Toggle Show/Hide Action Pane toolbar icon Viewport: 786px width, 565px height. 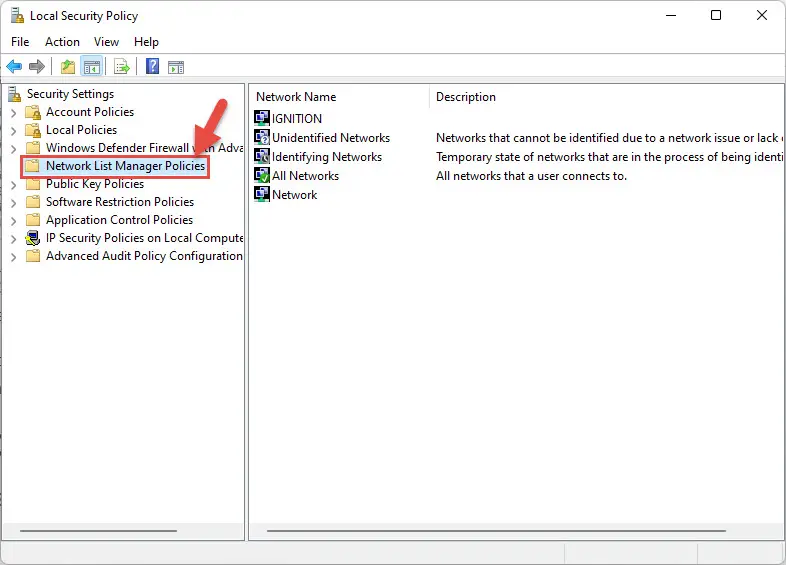click(176, 67)
